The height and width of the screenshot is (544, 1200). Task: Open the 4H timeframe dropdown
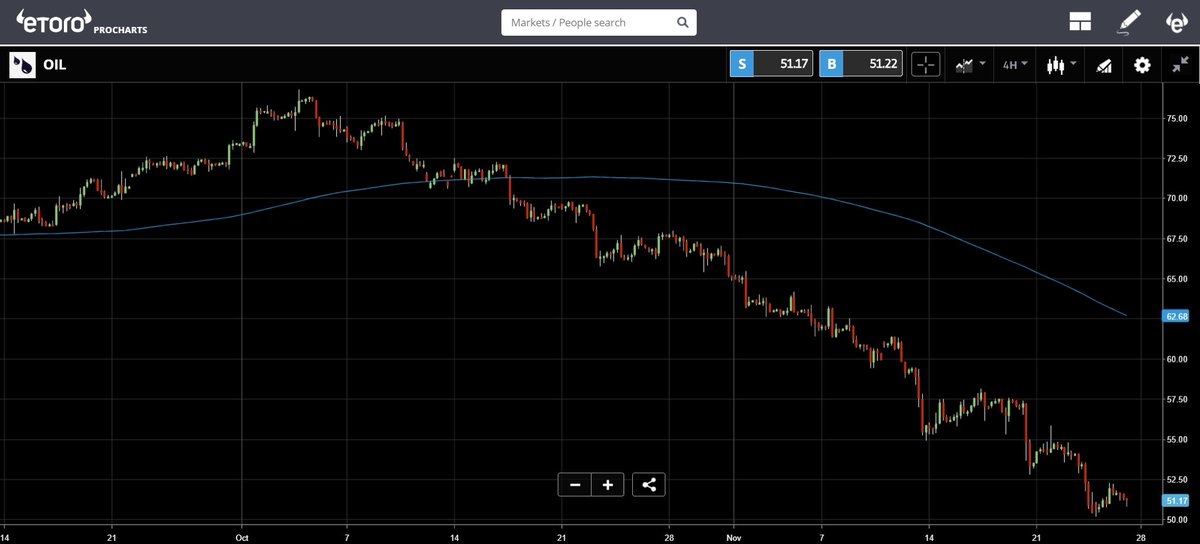tap(1015, 65)
